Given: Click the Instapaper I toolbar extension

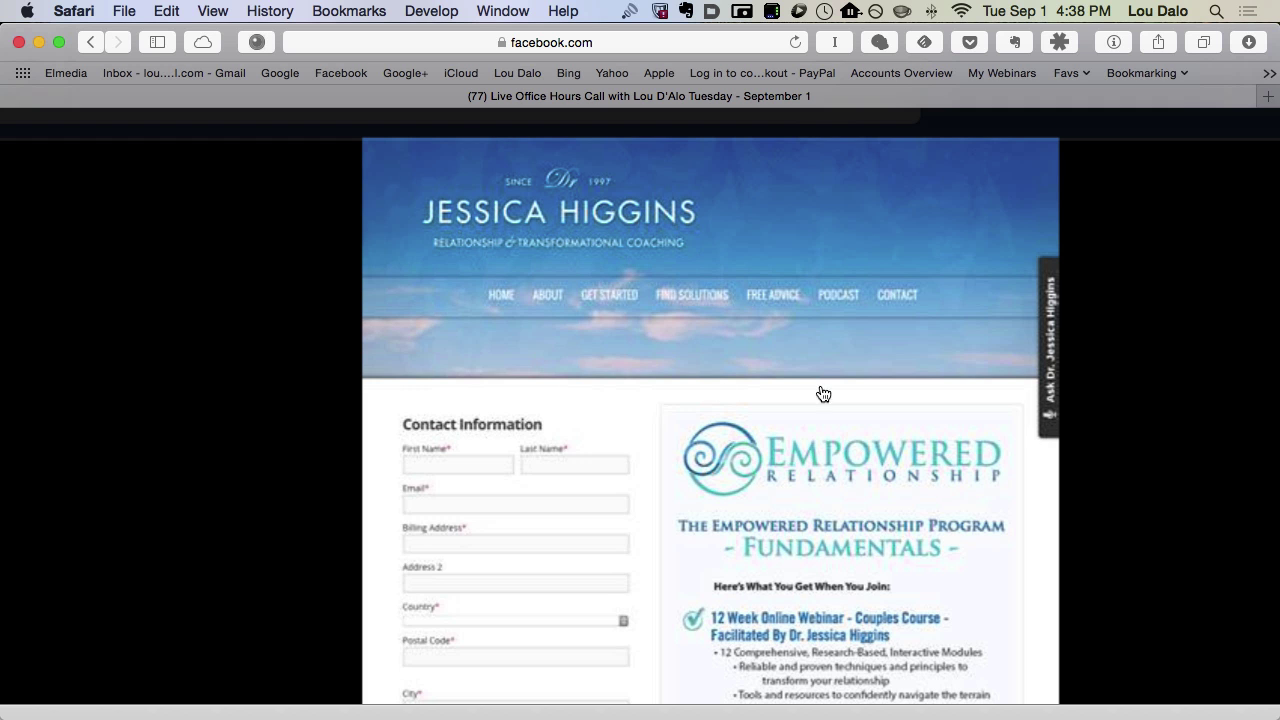Looking at the screenshot, I should coord(835,42).
